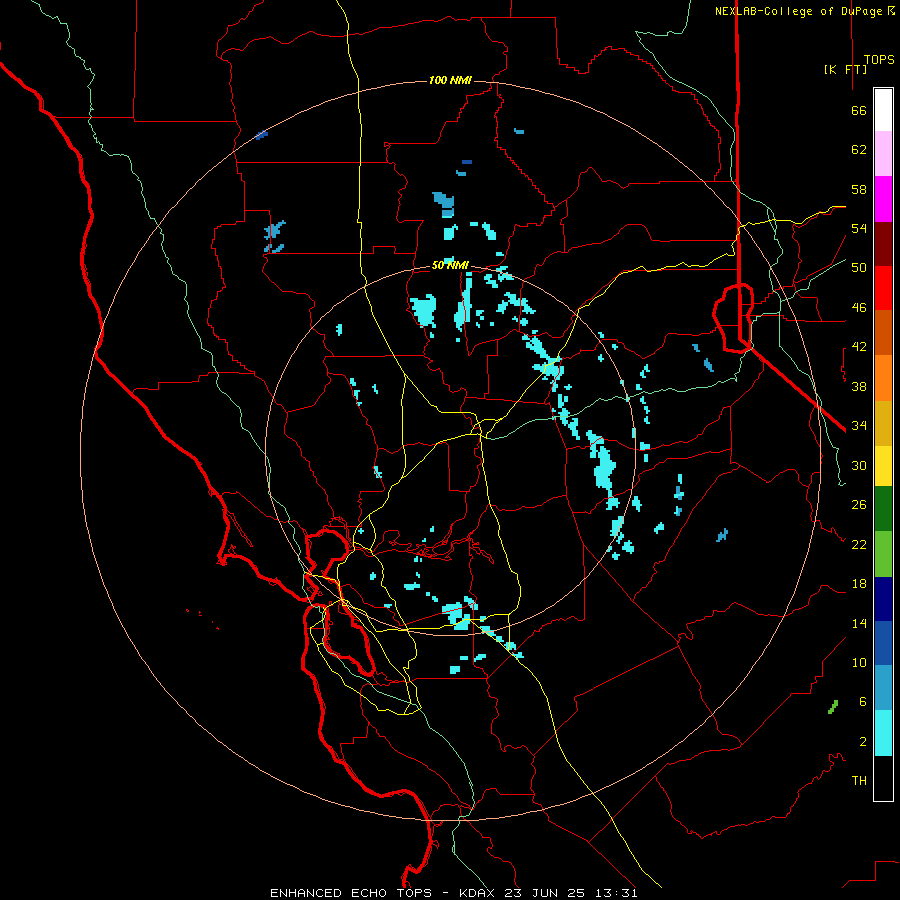
Task: Click the '100 NMI' range ring label
Action: [450, 80]
